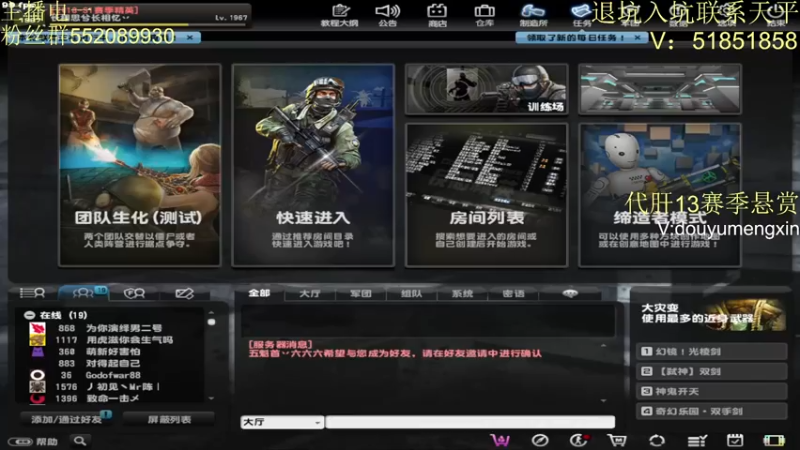Click the 帮助 help button

click(35, 441)
